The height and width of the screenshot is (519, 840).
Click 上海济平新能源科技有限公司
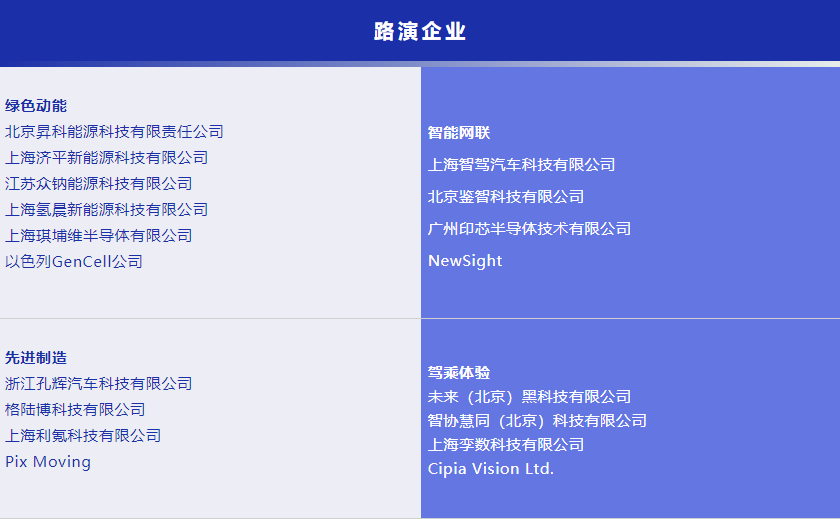point(106,158)
